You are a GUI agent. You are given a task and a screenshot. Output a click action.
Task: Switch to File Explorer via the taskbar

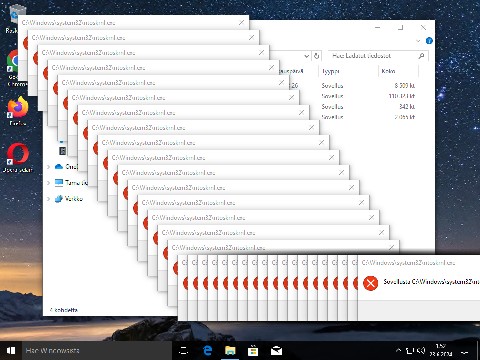(x=230, y=351)
